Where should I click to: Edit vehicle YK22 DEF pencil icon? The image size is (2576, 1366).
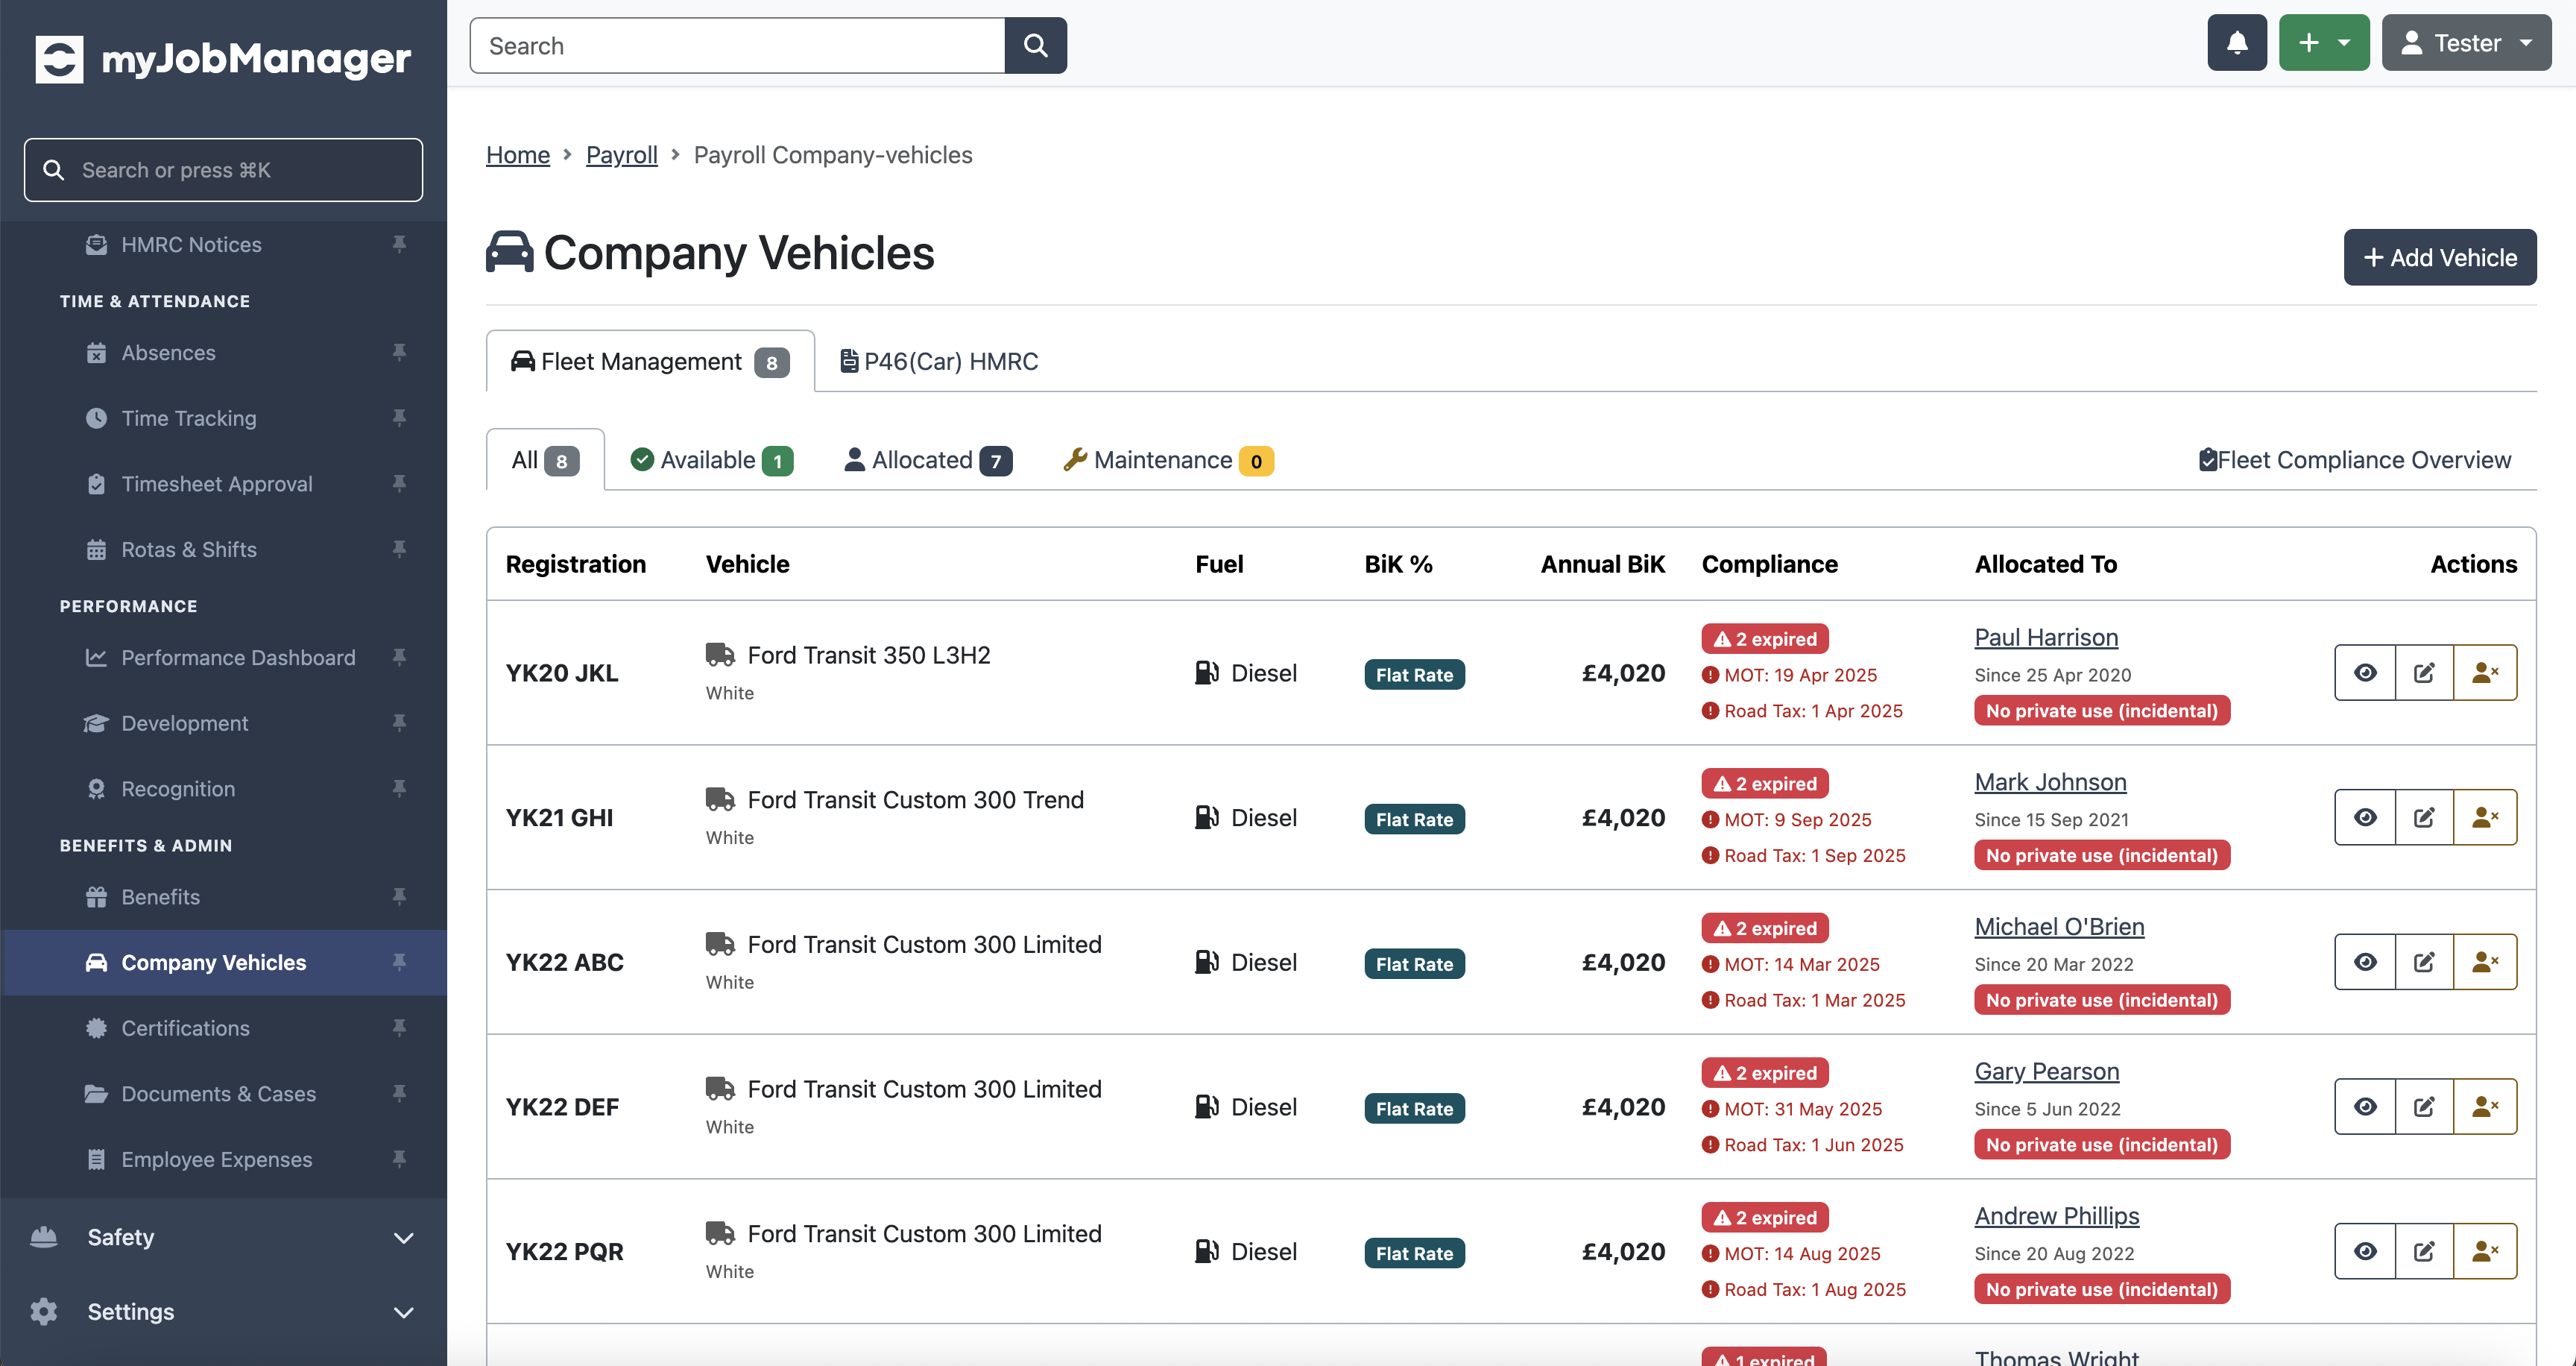coord(2424,1107)
